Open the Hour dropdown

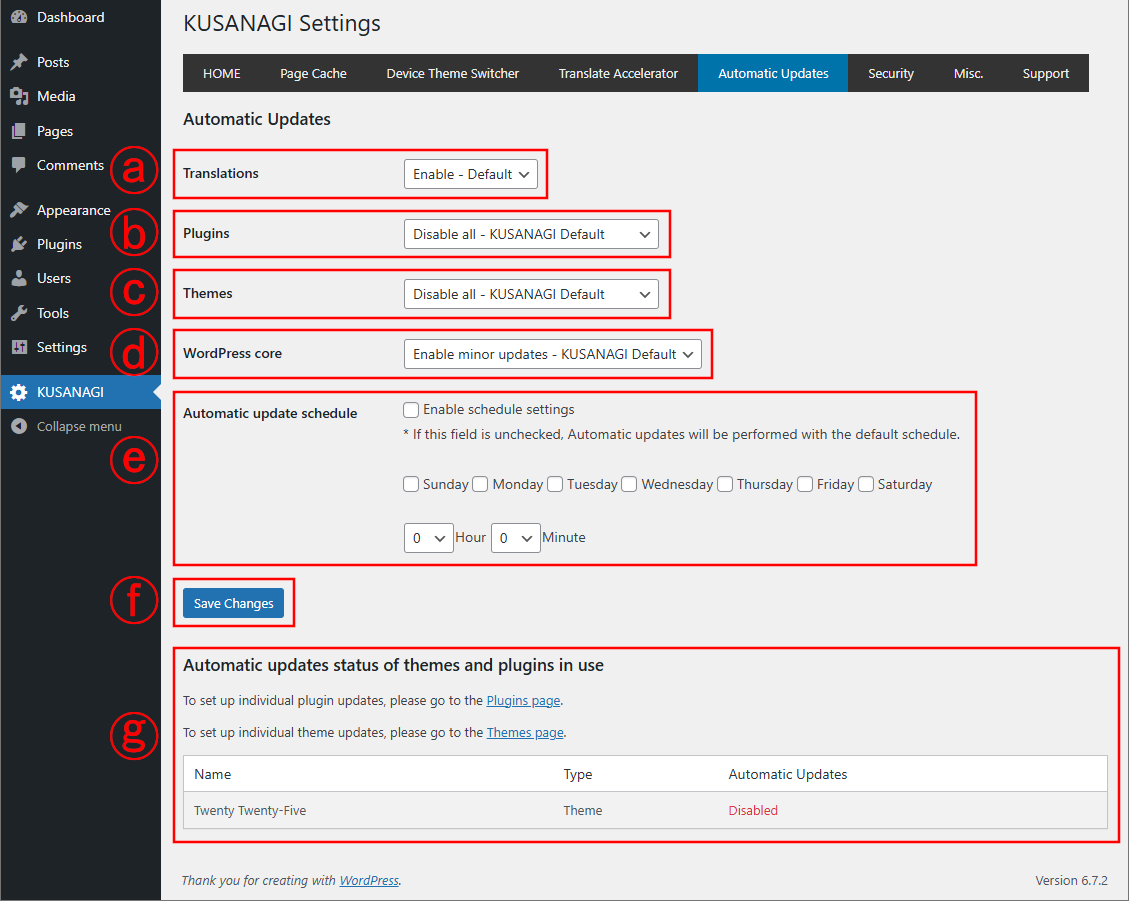pyautogui.click(x=428, y=538)
